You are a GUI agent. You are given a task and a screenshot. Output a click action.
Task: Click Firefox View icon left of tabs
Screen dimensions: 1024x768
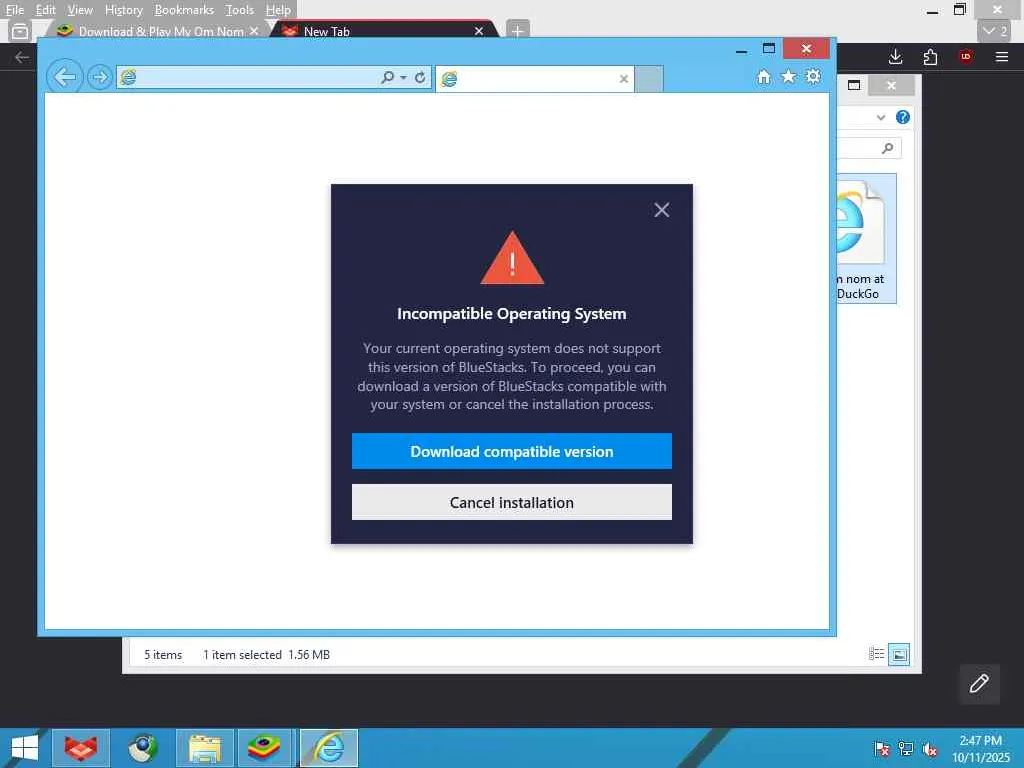[20, 31]
